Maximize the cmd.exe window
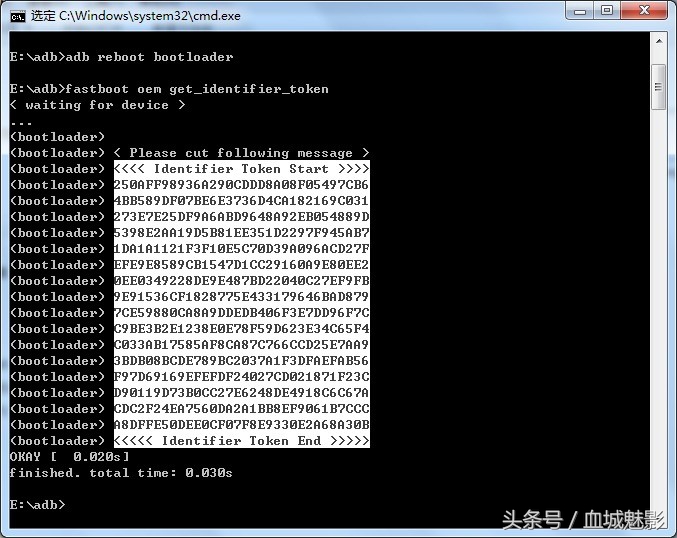 pyautogui.click(x=607, y=10)
